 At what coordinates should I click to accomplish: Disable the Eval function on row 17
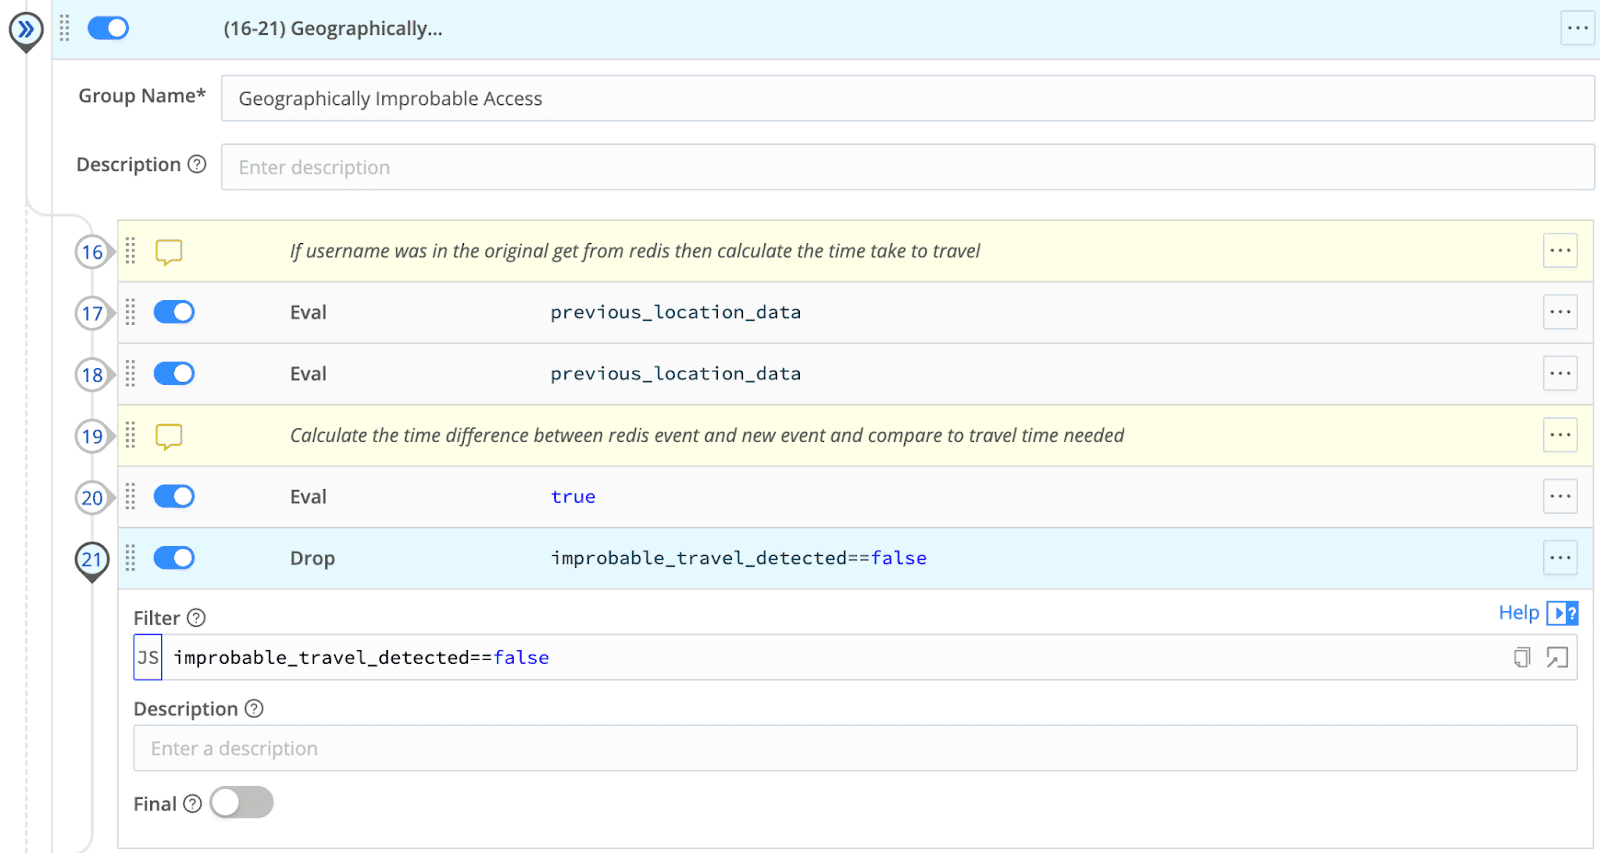174,312
